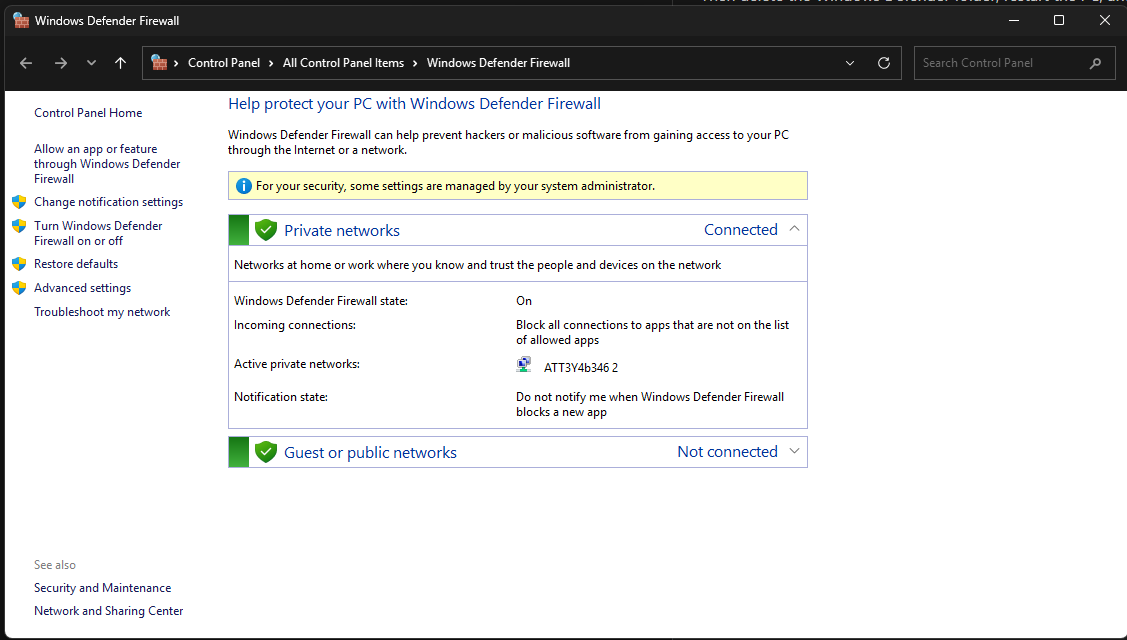Click the search magnifier in Search Control Panel

1095,62
